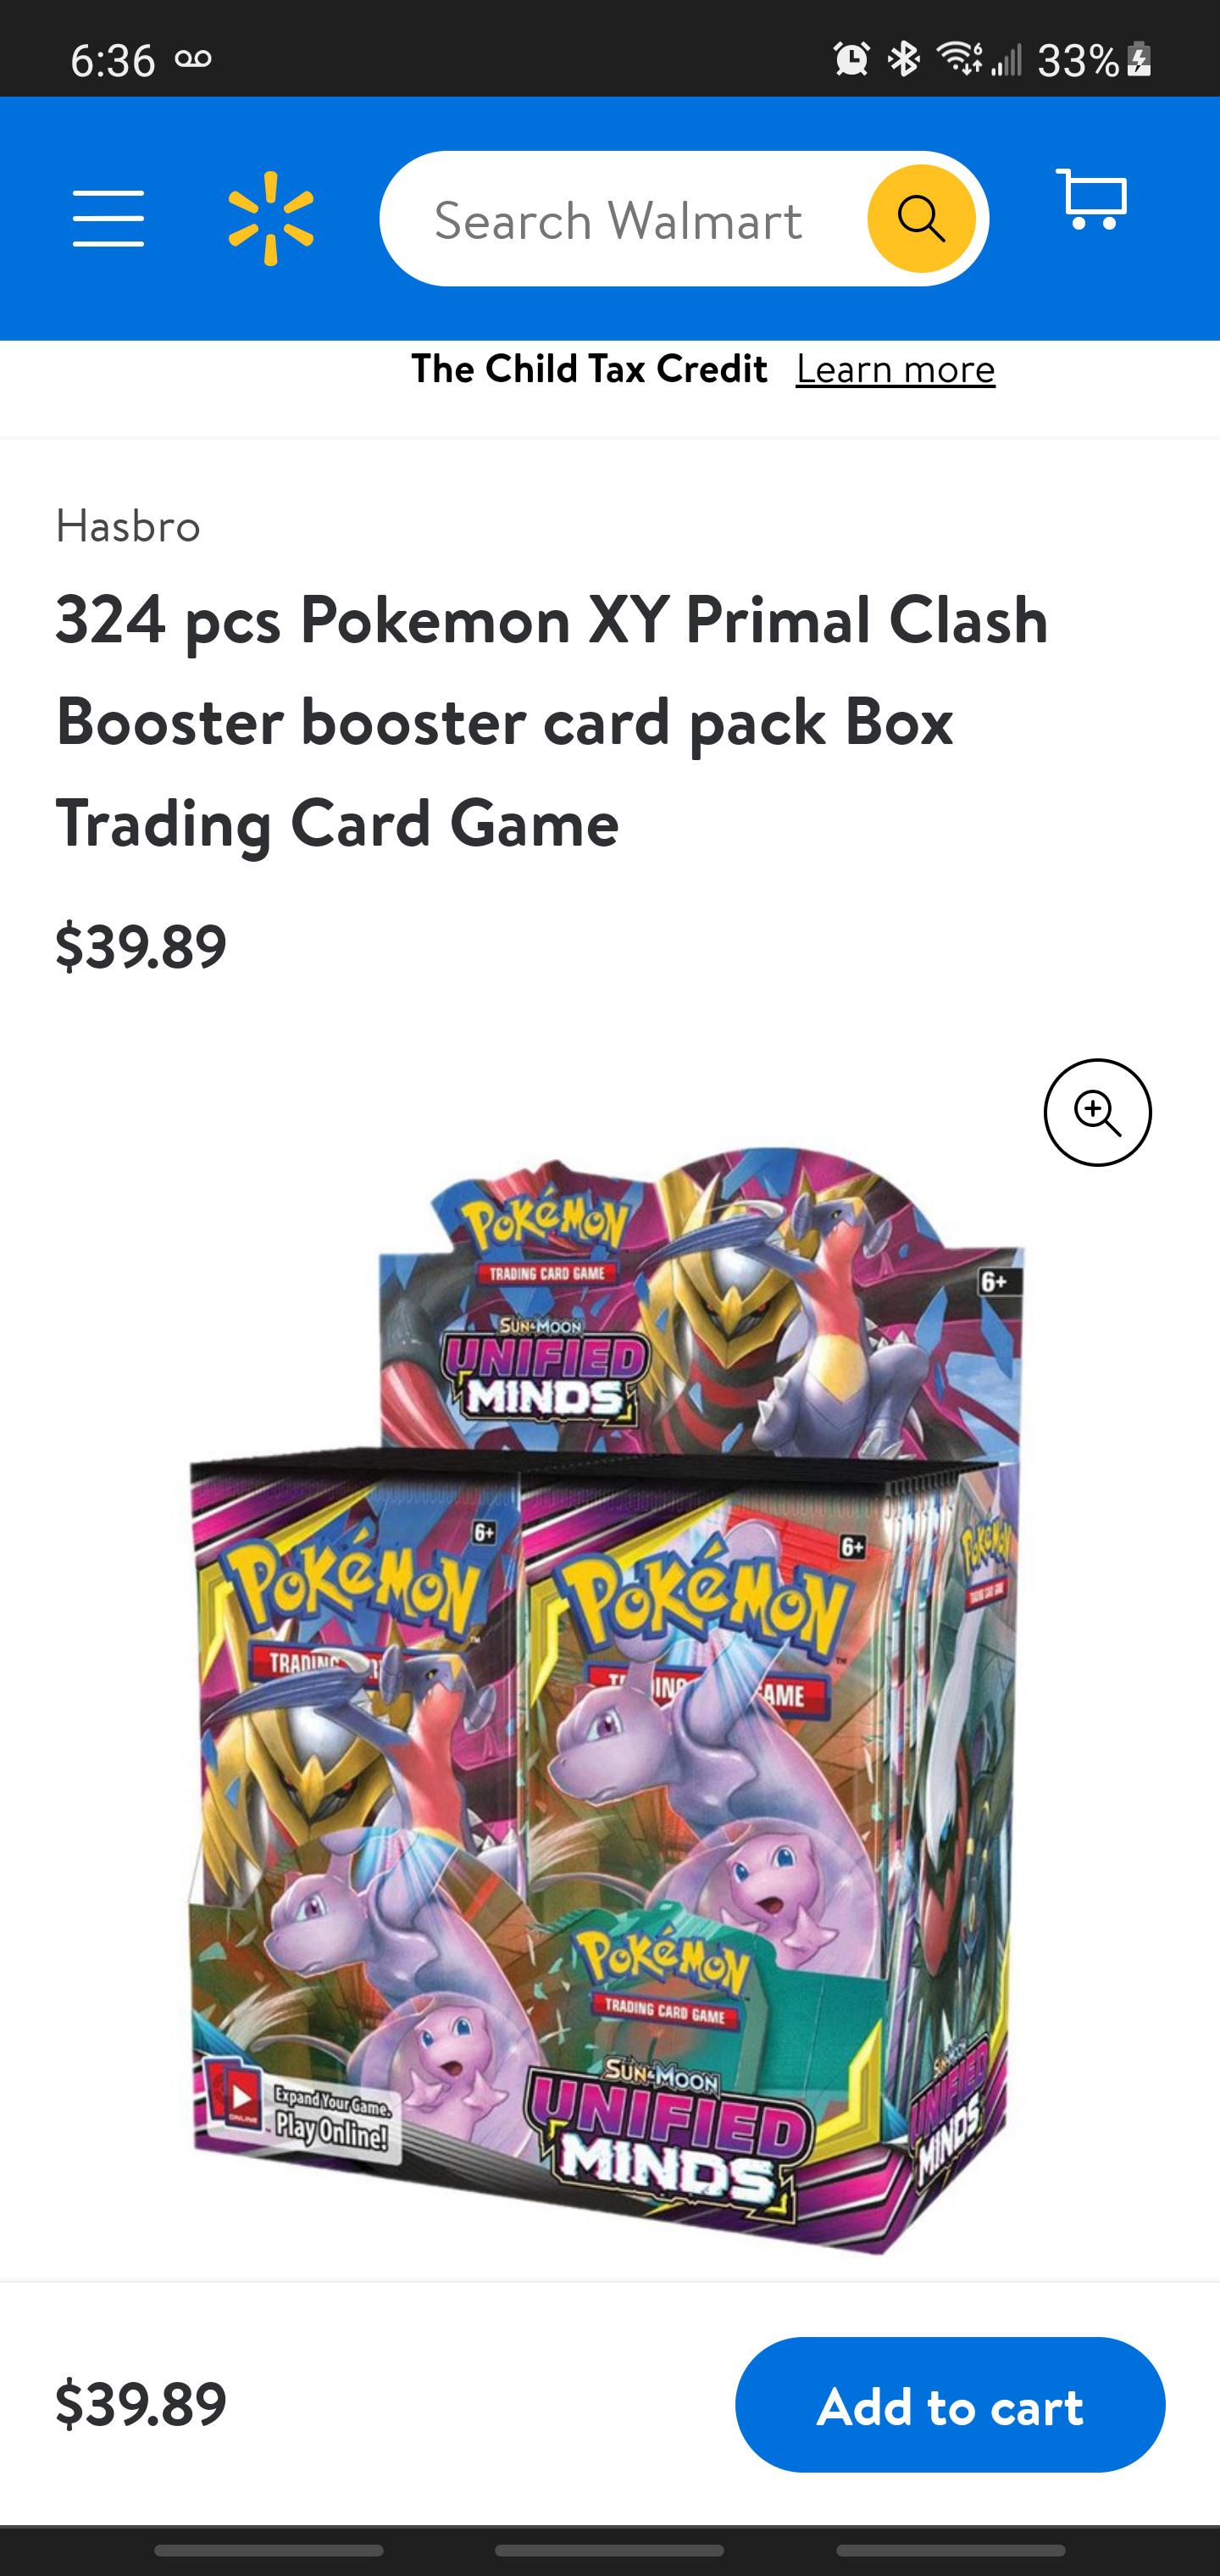Tap the alarm clock status icon
Screen dimensions: 1220x2576
click(851, 60)
